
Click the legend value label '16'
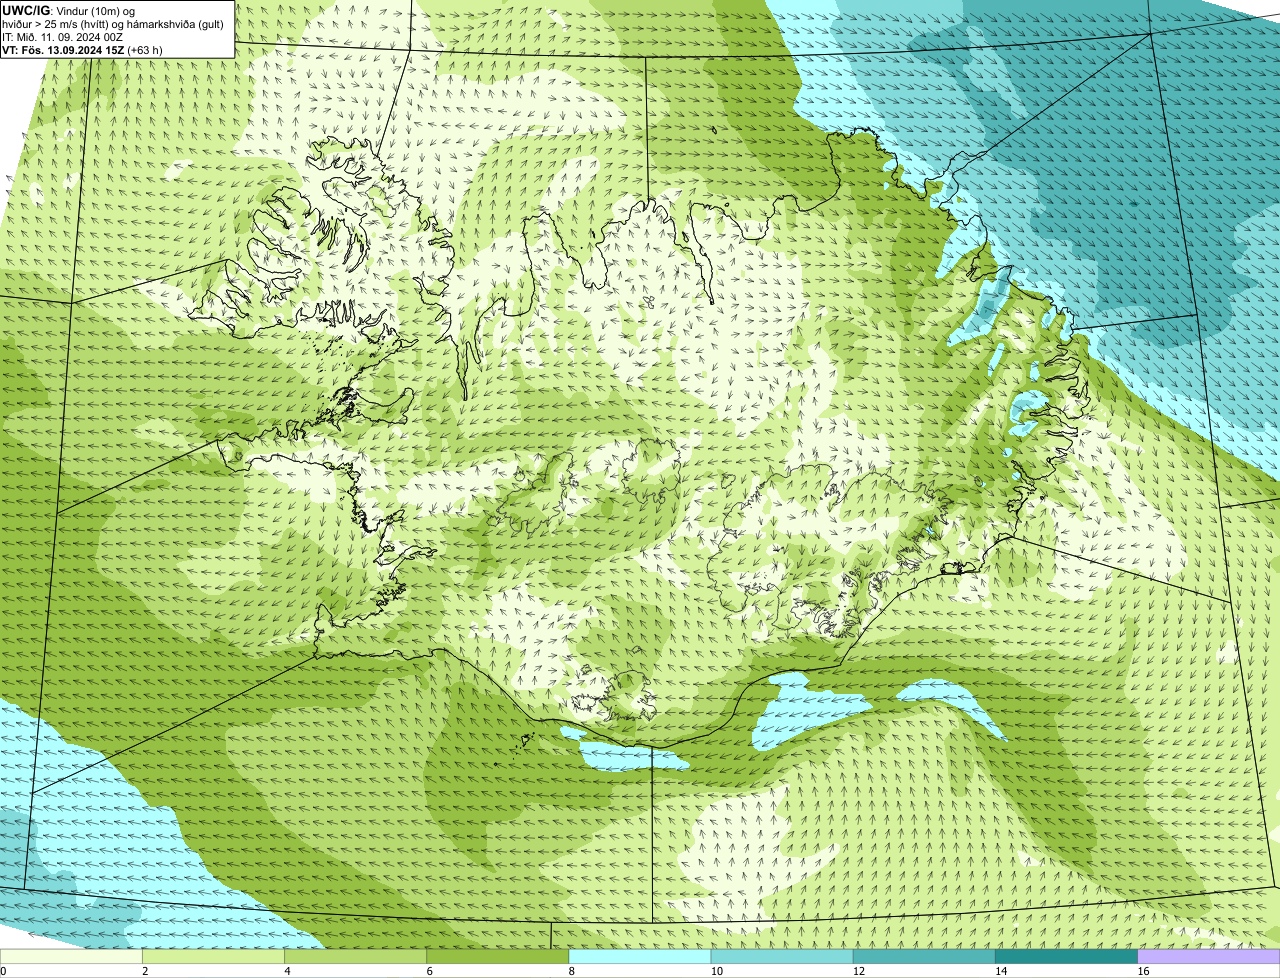[x=1143, y=971]
